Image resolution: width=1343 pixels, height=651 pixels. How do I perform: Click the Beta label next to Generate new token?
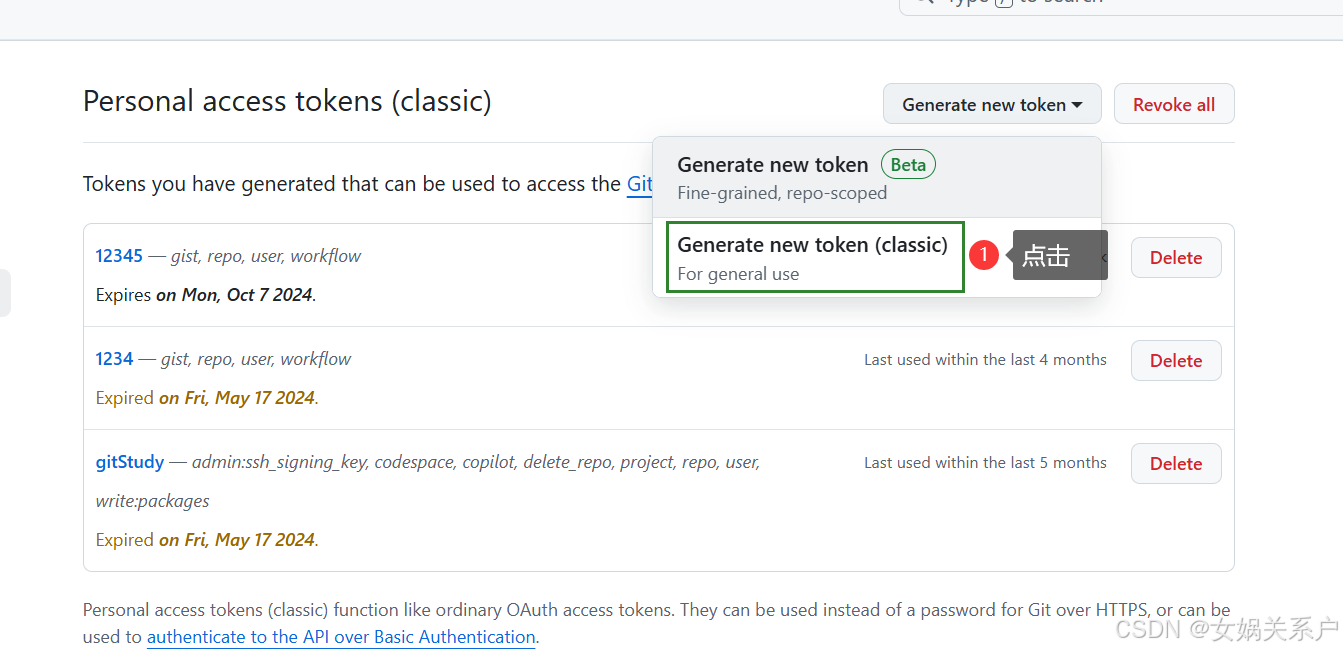pyautogui.click(x=907, y=164)
